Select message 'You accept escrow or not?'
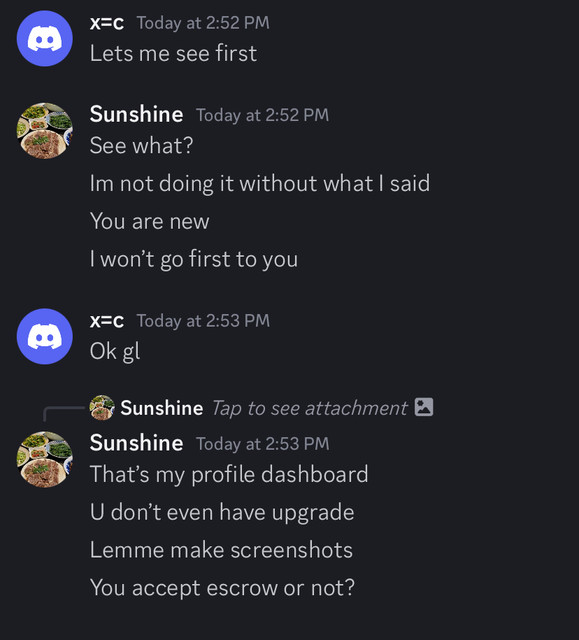This screenshot has height=640, width=579. coord(222,588)
